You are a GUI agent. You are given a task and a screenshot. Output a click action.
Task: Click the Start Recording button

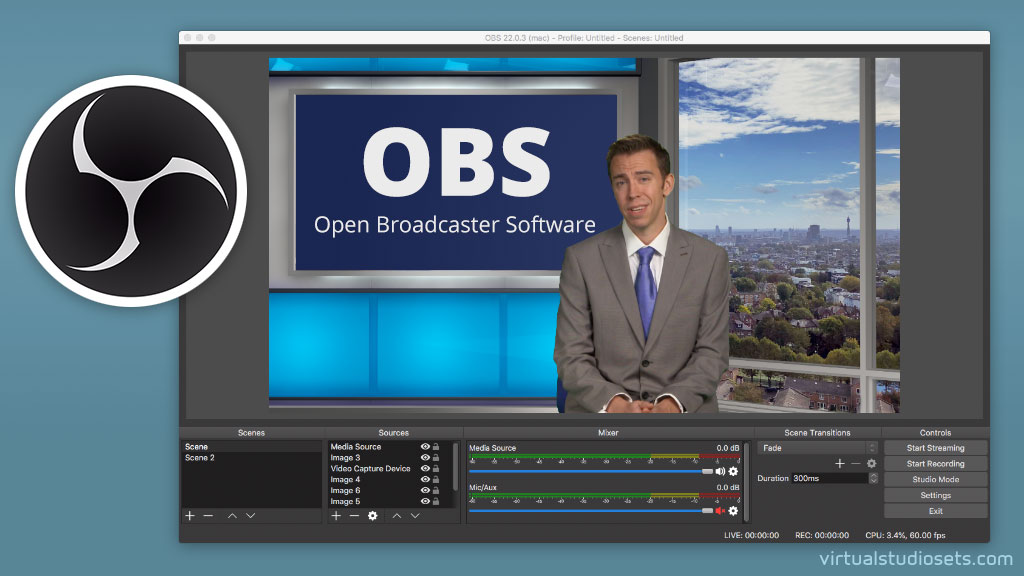click(x=935, y=464)
